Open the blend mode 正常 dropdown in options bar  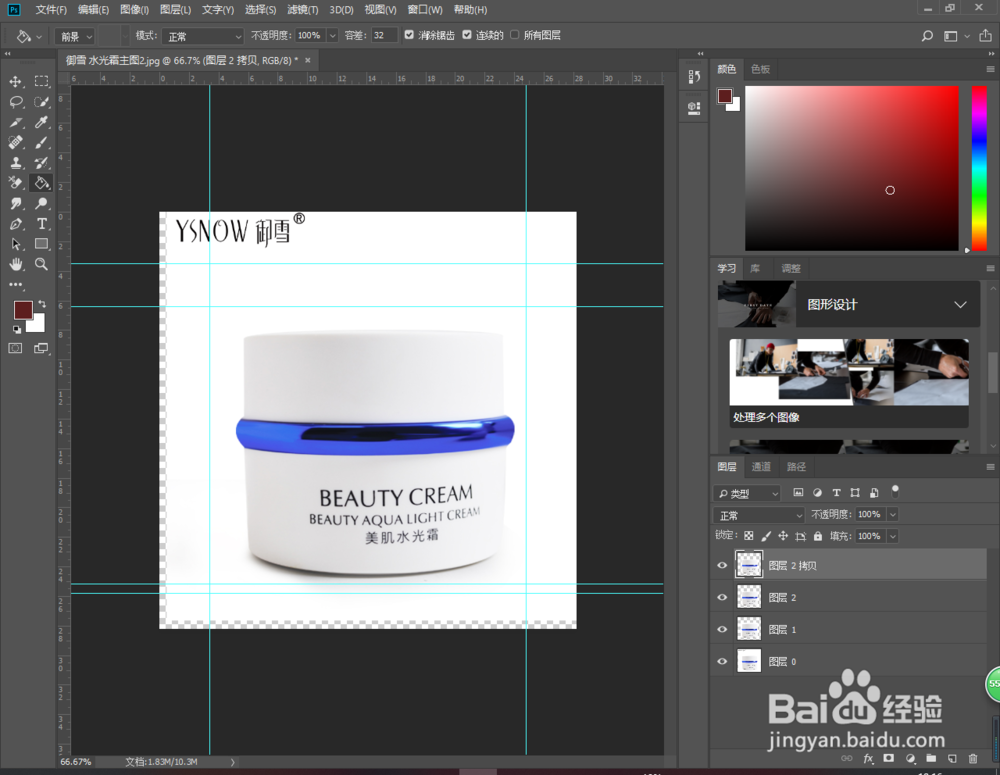tap(203, 36)
